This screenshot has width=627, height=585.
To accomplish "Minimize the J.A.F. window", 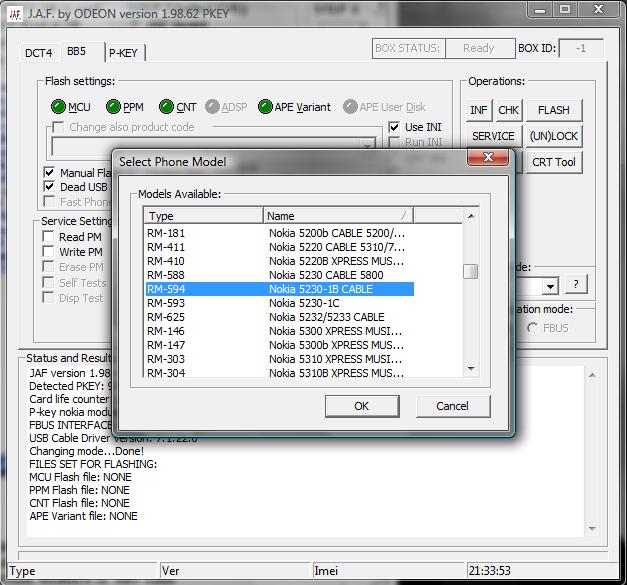I will pos(540,10).
